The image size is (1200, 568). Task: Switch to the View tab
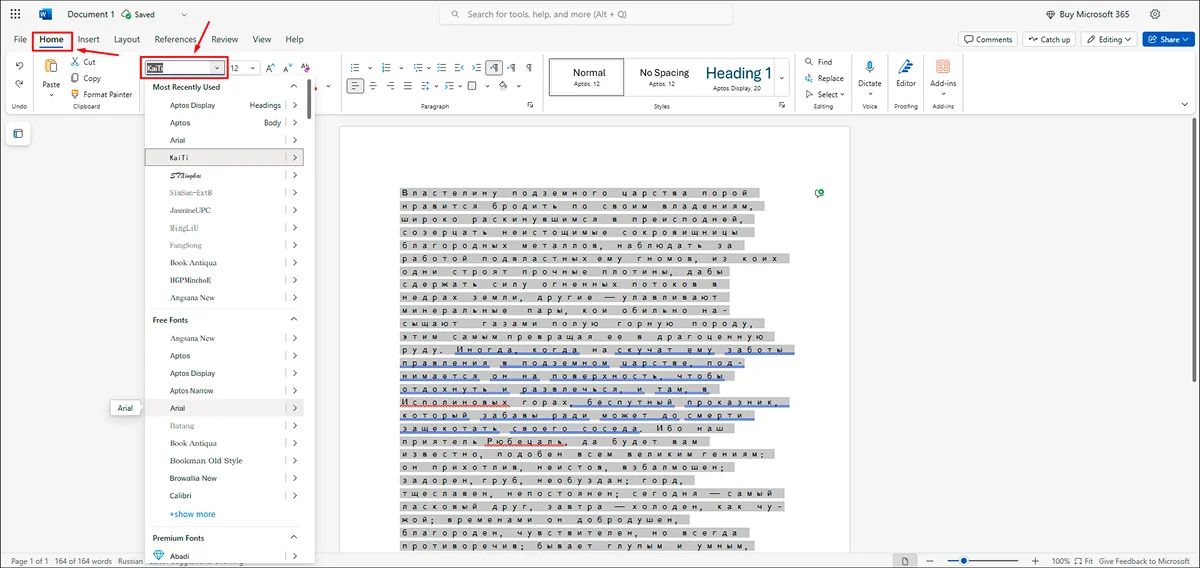(x=262, y=40)
